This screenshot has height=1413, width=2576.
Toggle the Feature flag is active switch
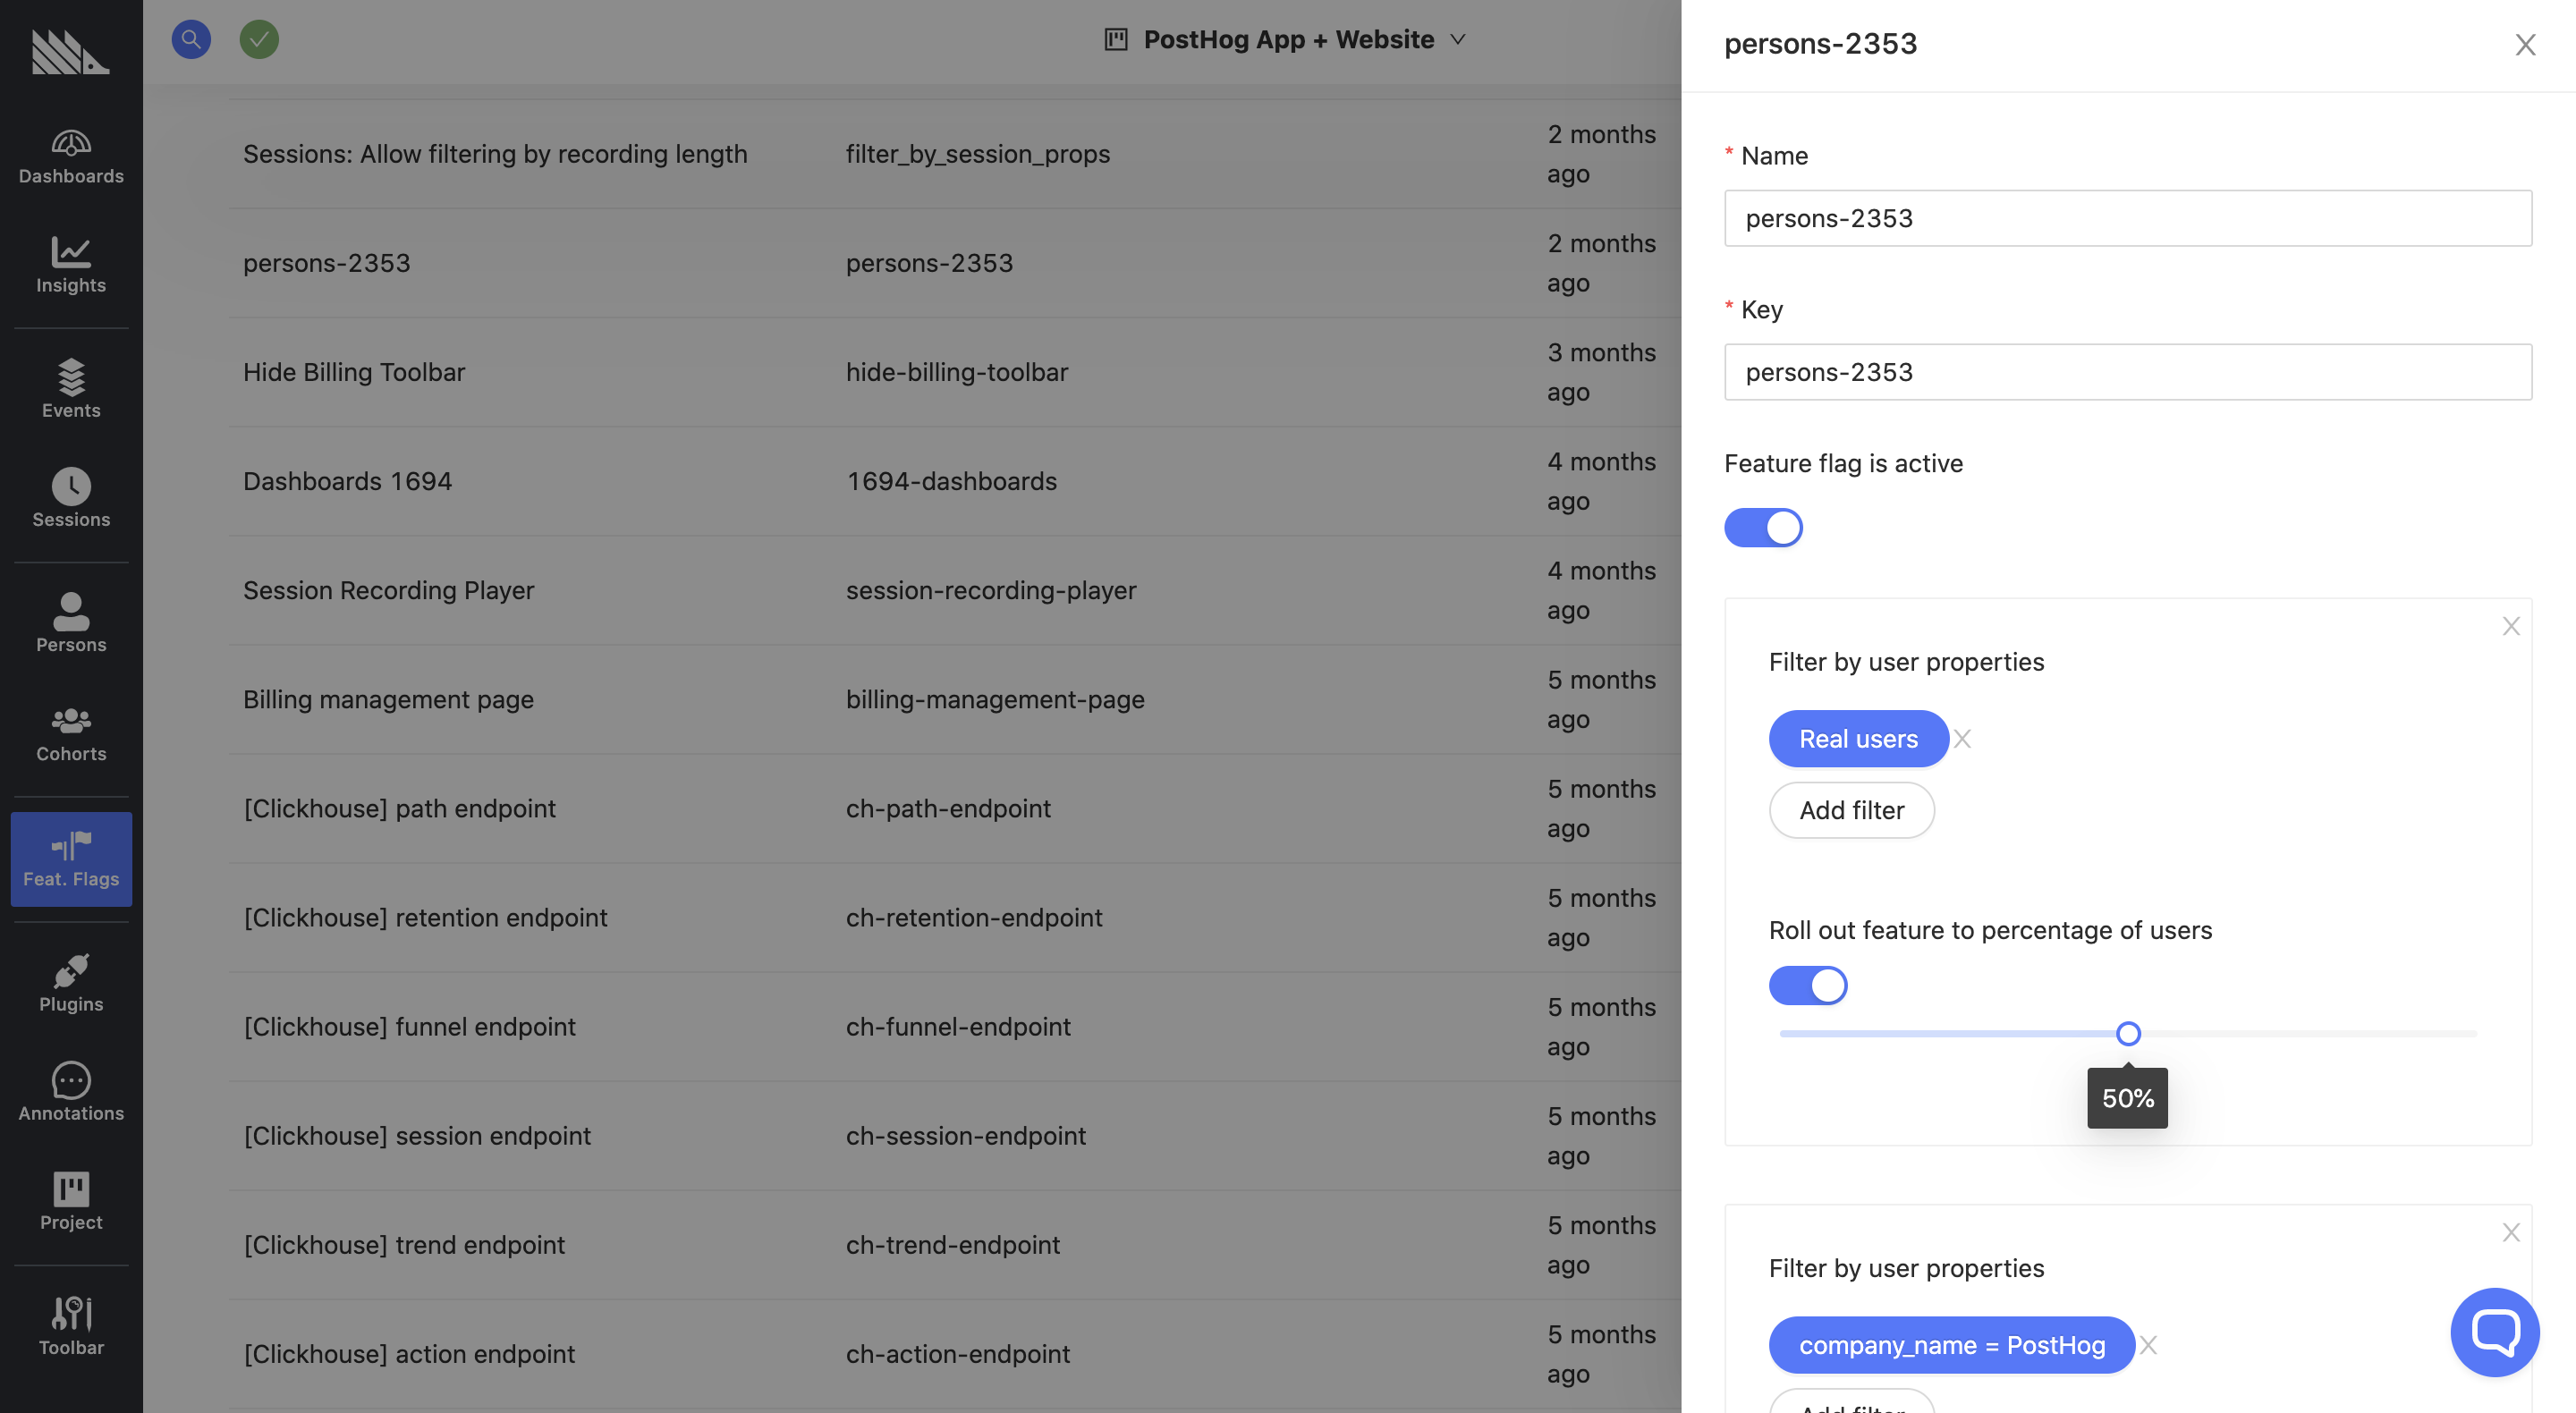[1764, 528]
